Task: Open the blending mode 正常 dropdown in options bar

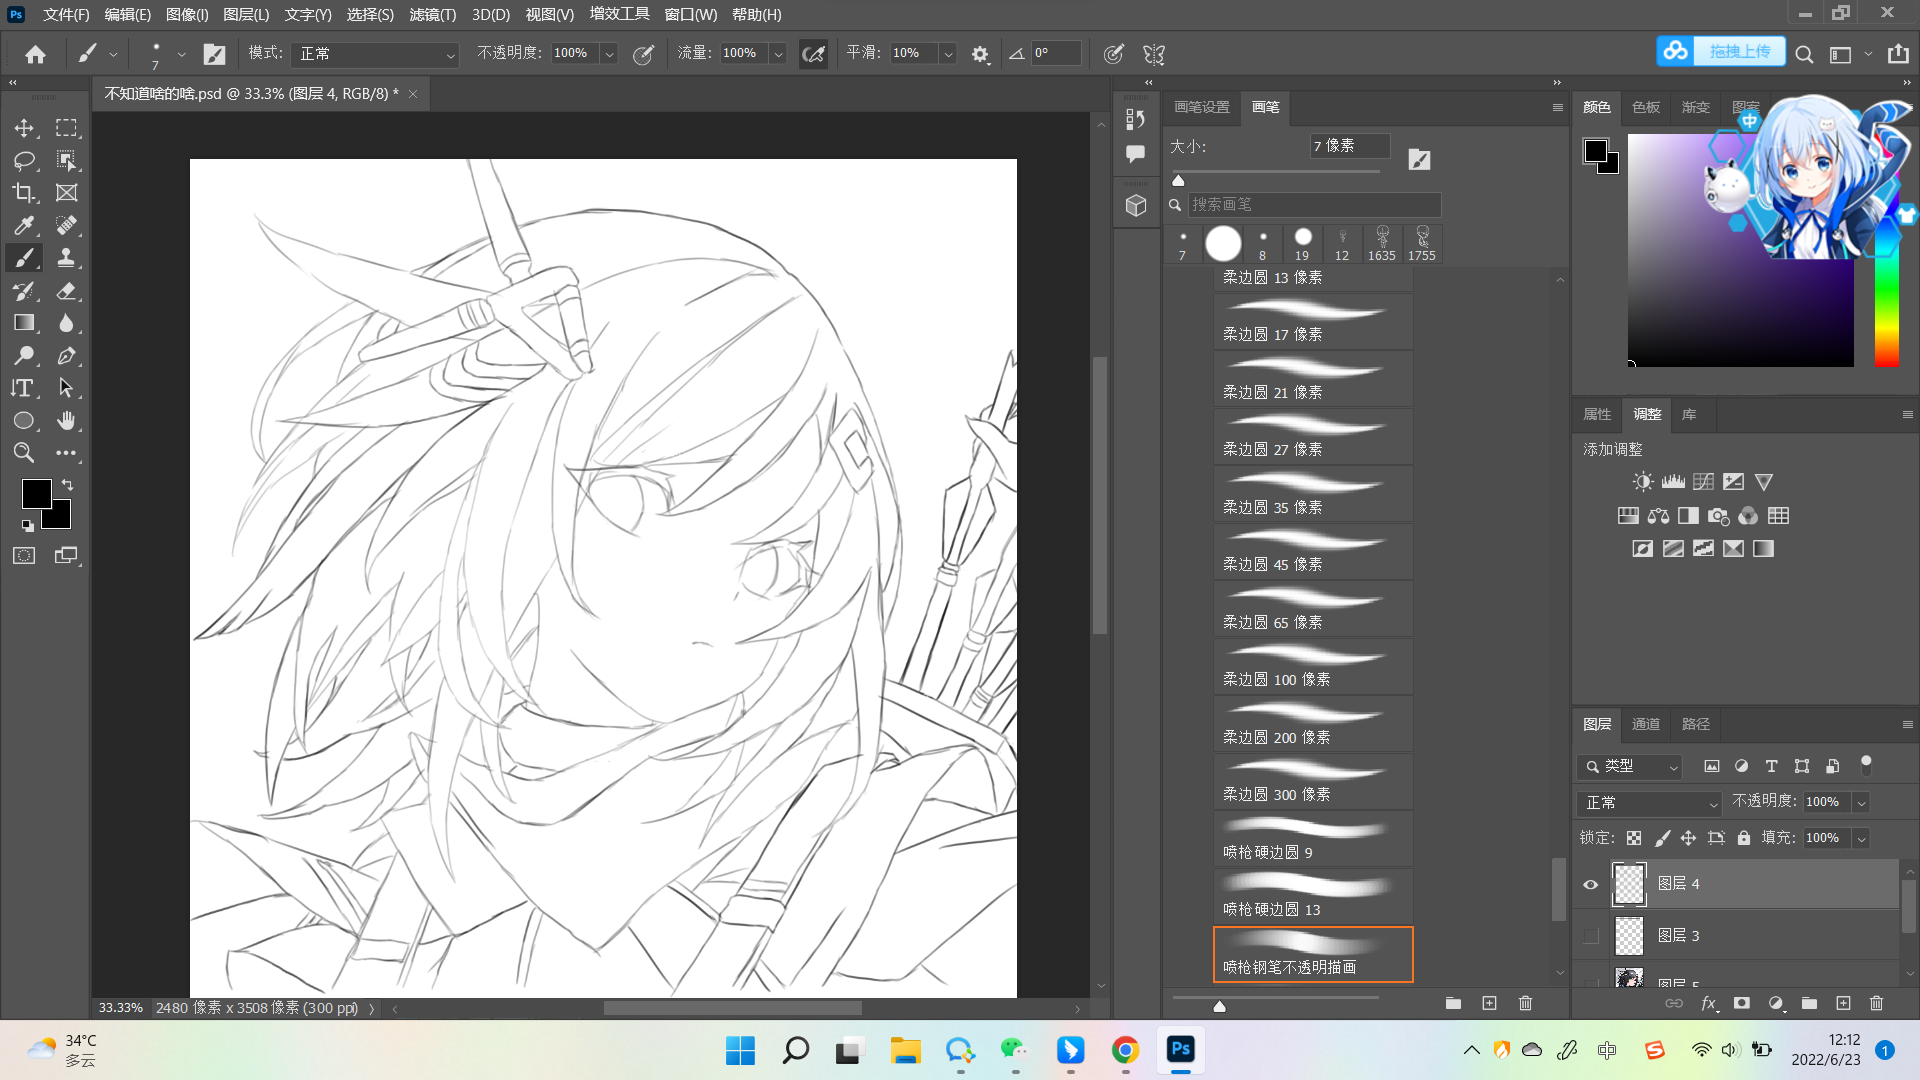Action: pyautogui.click(x=375, y=54)
